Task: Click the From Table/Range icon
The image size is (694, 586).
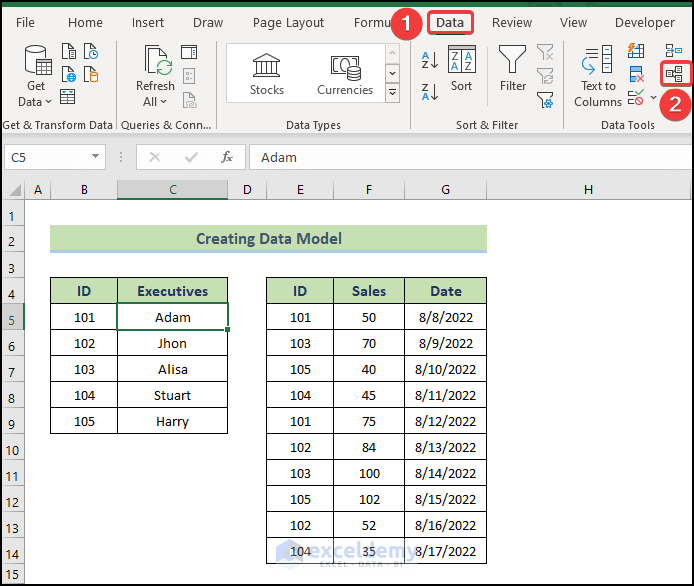Action: 68,97
